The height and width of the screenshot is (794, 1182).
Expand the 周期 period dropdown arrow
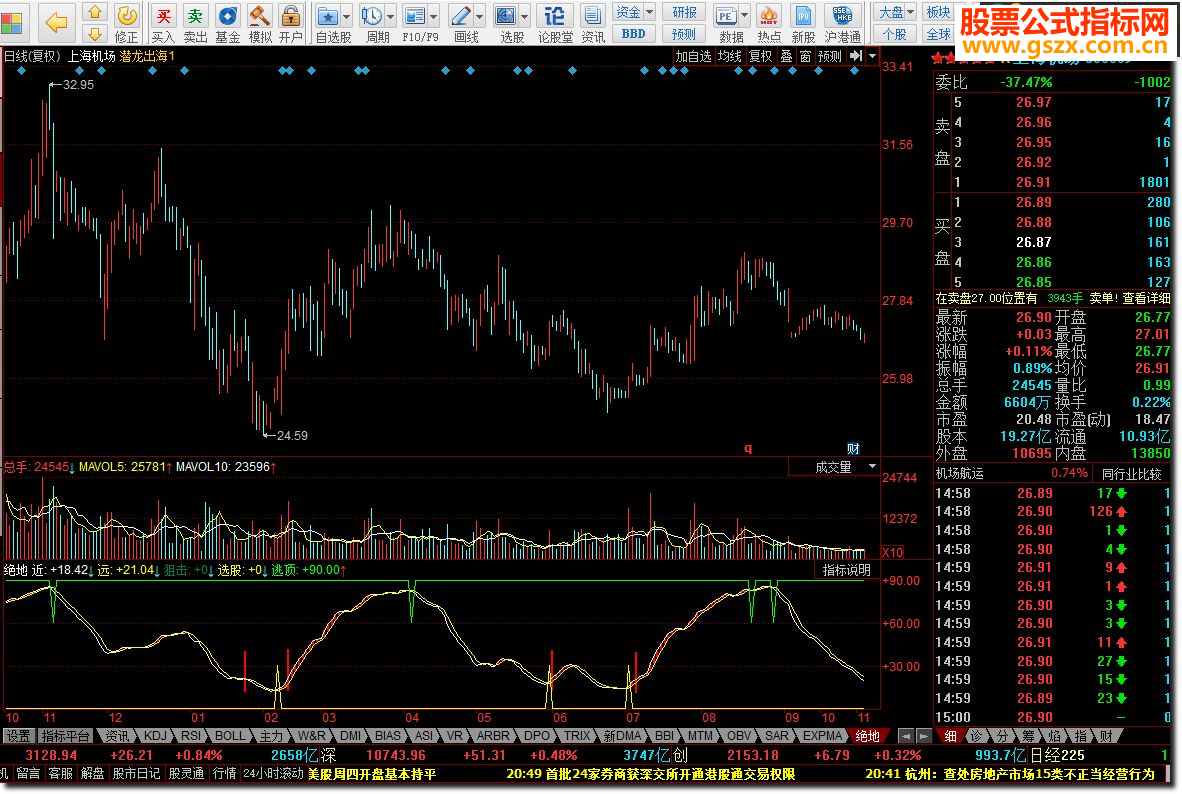click(389, 17)
